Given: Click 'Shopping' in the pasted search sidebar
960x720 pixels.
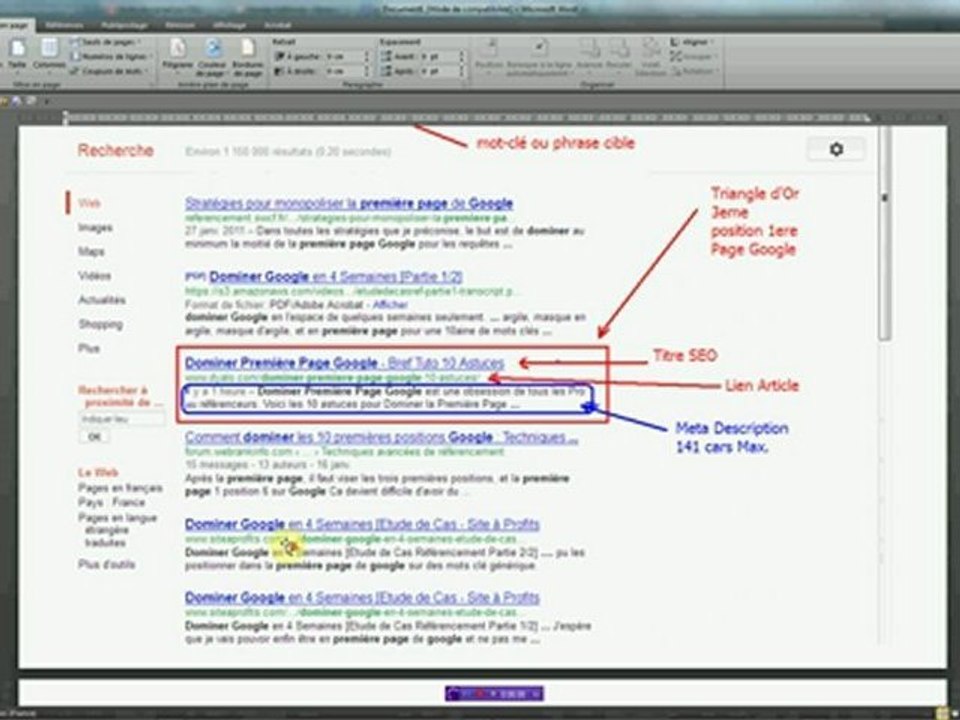Looking at the screenshot, I should point(100,324).
